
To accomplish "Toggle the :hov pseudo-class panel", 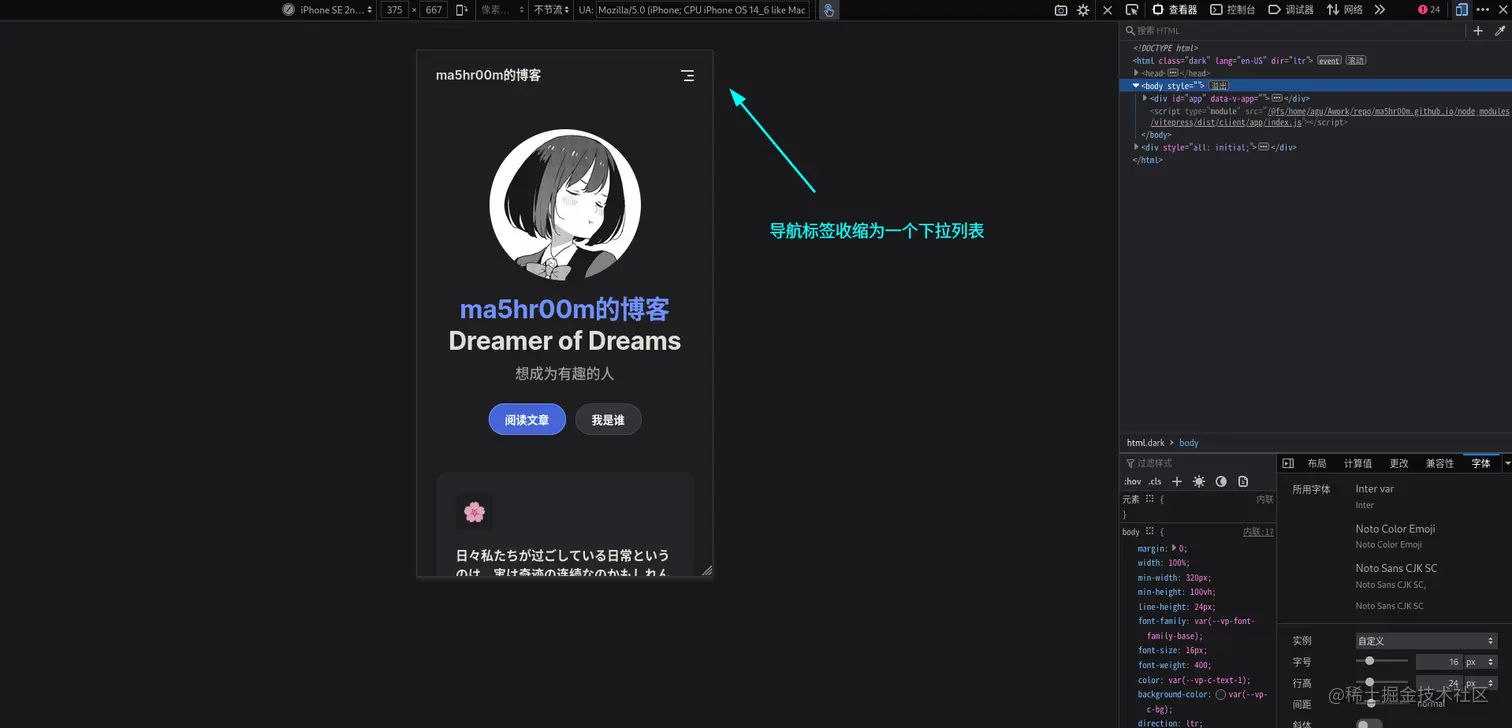I will (x=1132, y=482).
